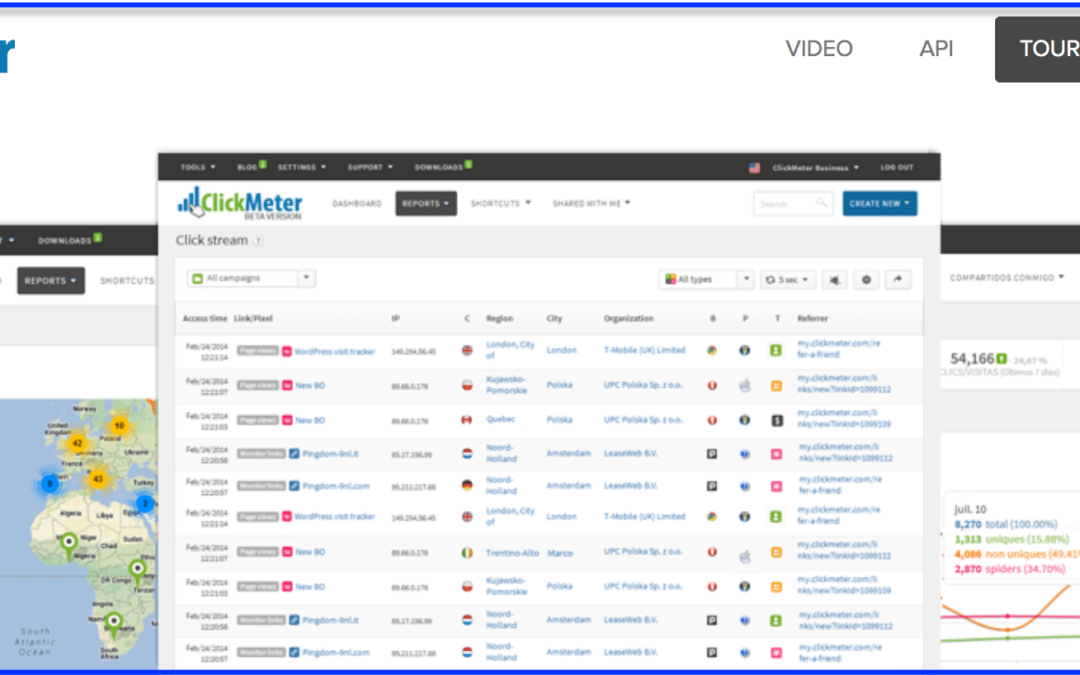Open the All types filter dropdown
Viewport: 1080px width, 675px height.
[706, 280]
